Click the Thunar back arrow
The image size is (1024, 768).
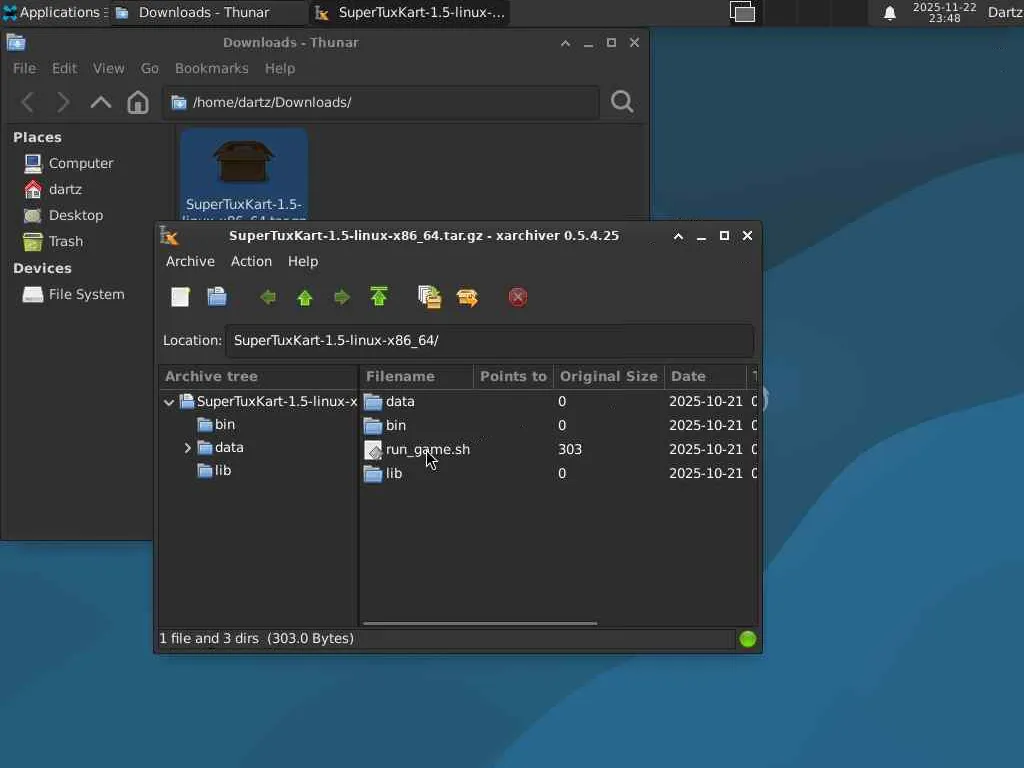coord(27,103)
